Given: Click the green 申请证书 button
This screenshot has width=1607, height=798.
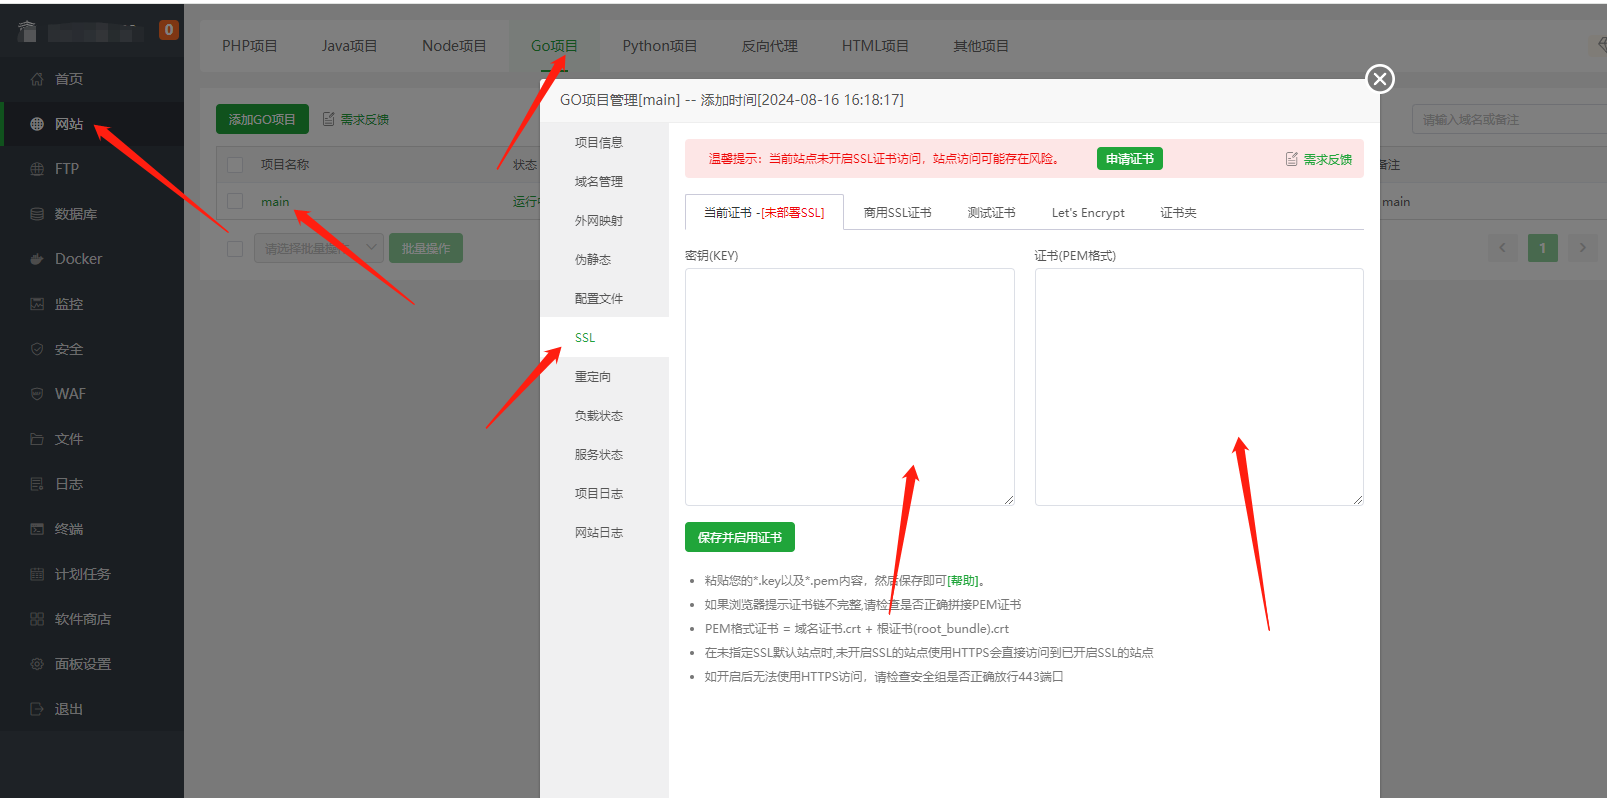Looking at the screenshot, I should coord(1129,159).
